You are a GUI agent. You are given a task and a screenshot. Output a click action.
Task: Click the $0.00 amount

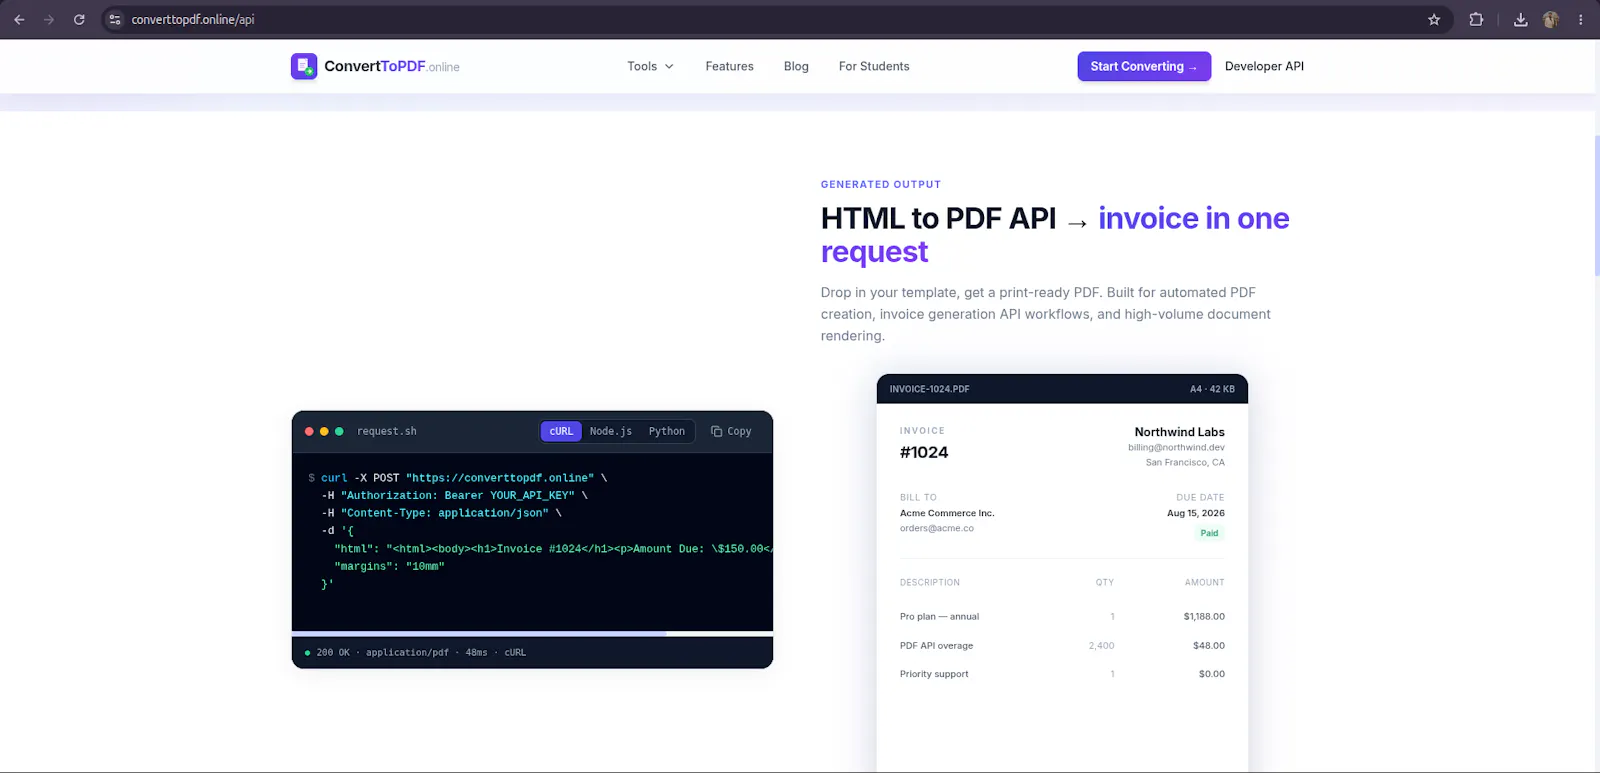[1211, 674]
